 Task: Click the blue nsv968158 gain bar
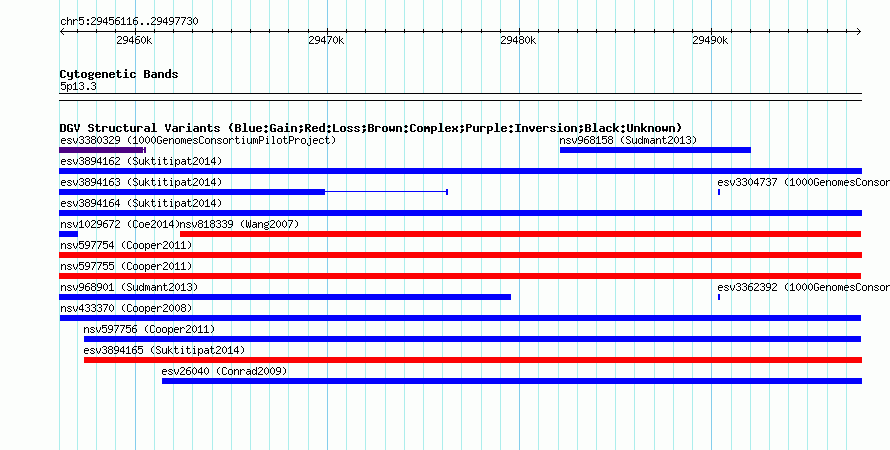[x=655, y=150]
